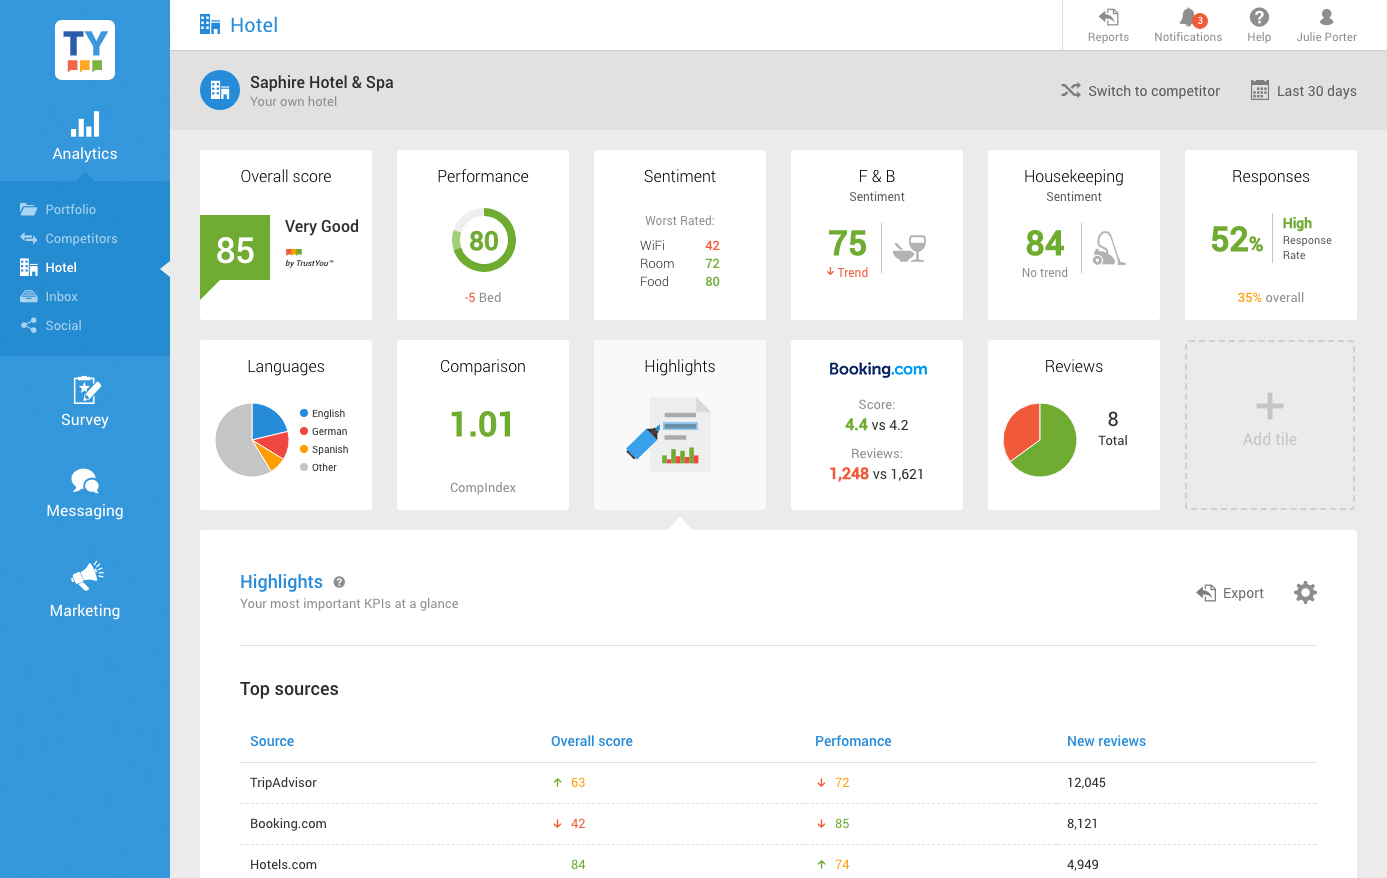1387x878 pixels.
Task: Click the Survey icon in sidebar
Action: click(85, 390)
